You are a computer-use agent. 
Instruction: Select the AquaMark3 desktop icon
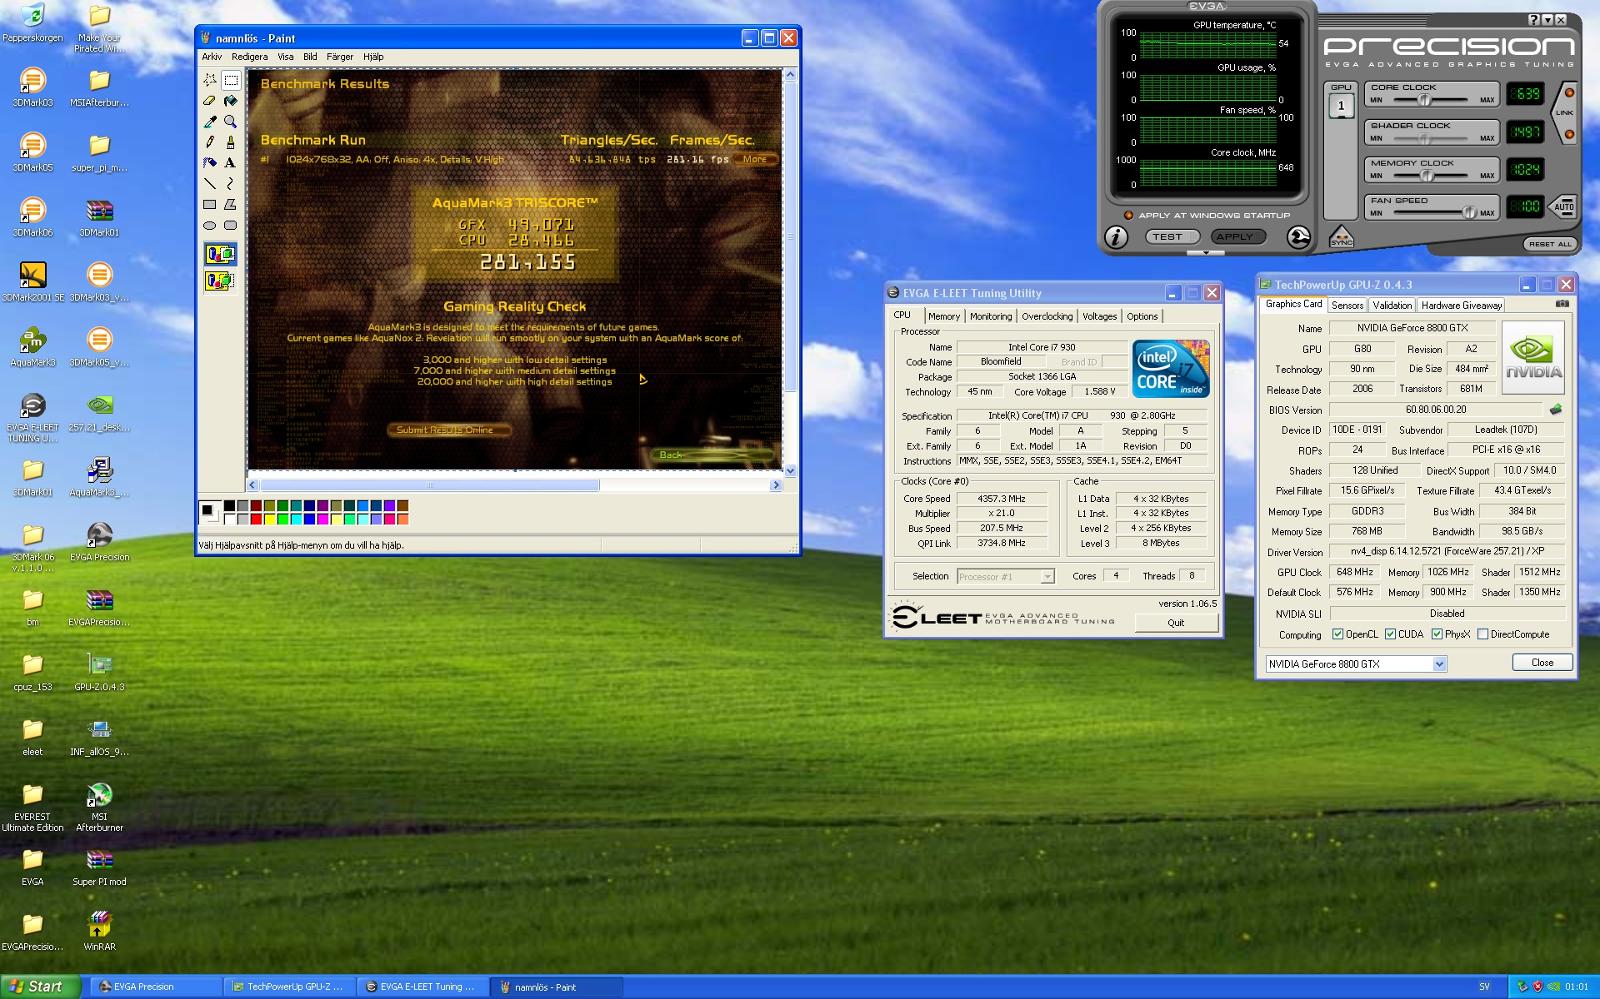[33, 346]
